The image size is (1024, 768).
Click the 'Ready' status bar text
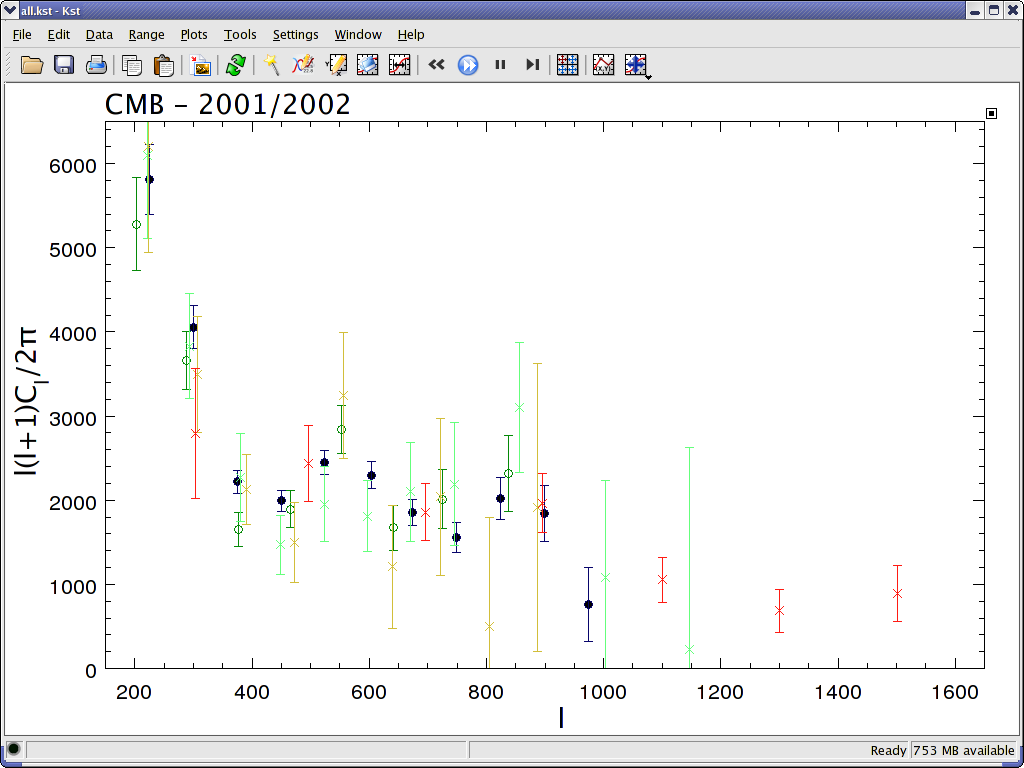pos(888,750)
